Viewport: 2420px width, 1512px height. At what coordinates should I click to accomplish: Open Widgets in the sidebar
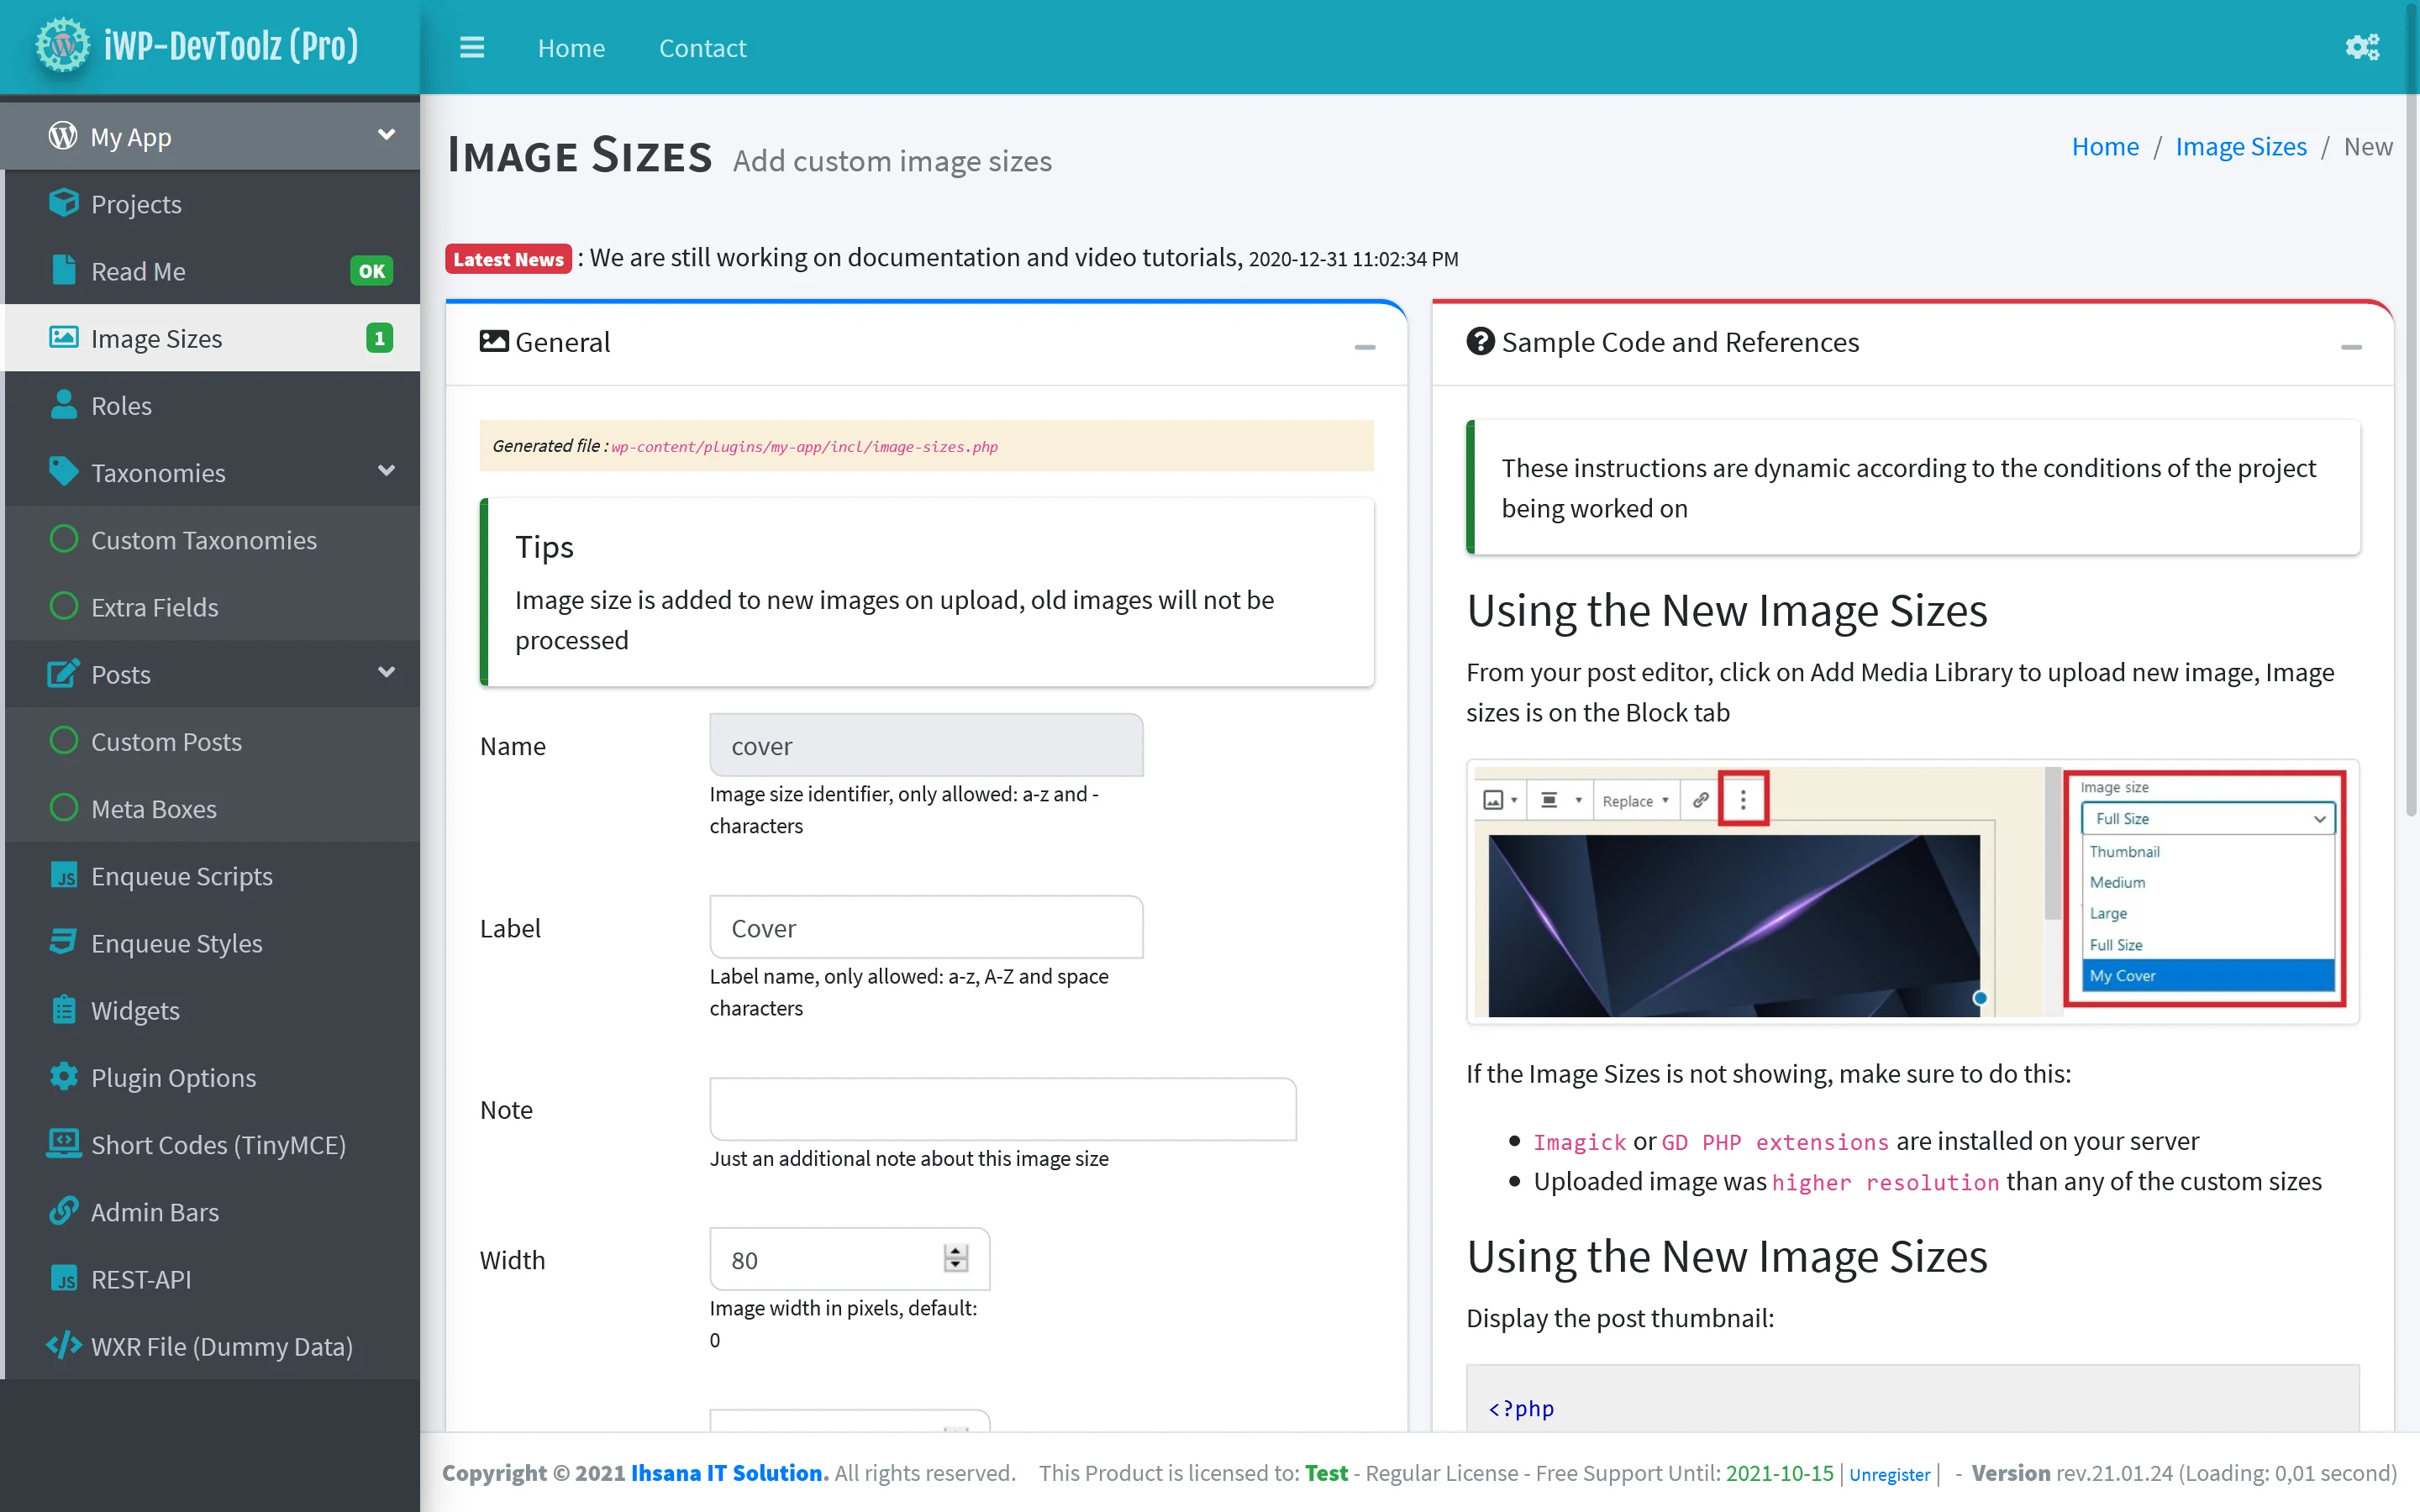point(212,1010)
